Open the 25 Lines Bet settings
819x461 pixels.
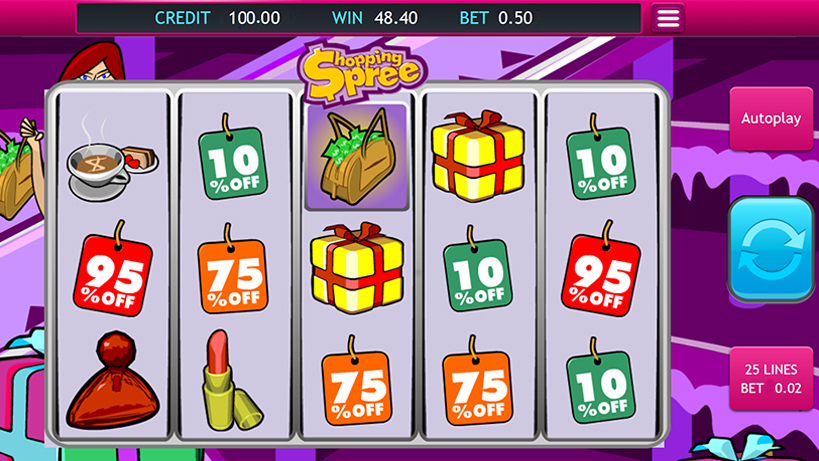point(771,379)
